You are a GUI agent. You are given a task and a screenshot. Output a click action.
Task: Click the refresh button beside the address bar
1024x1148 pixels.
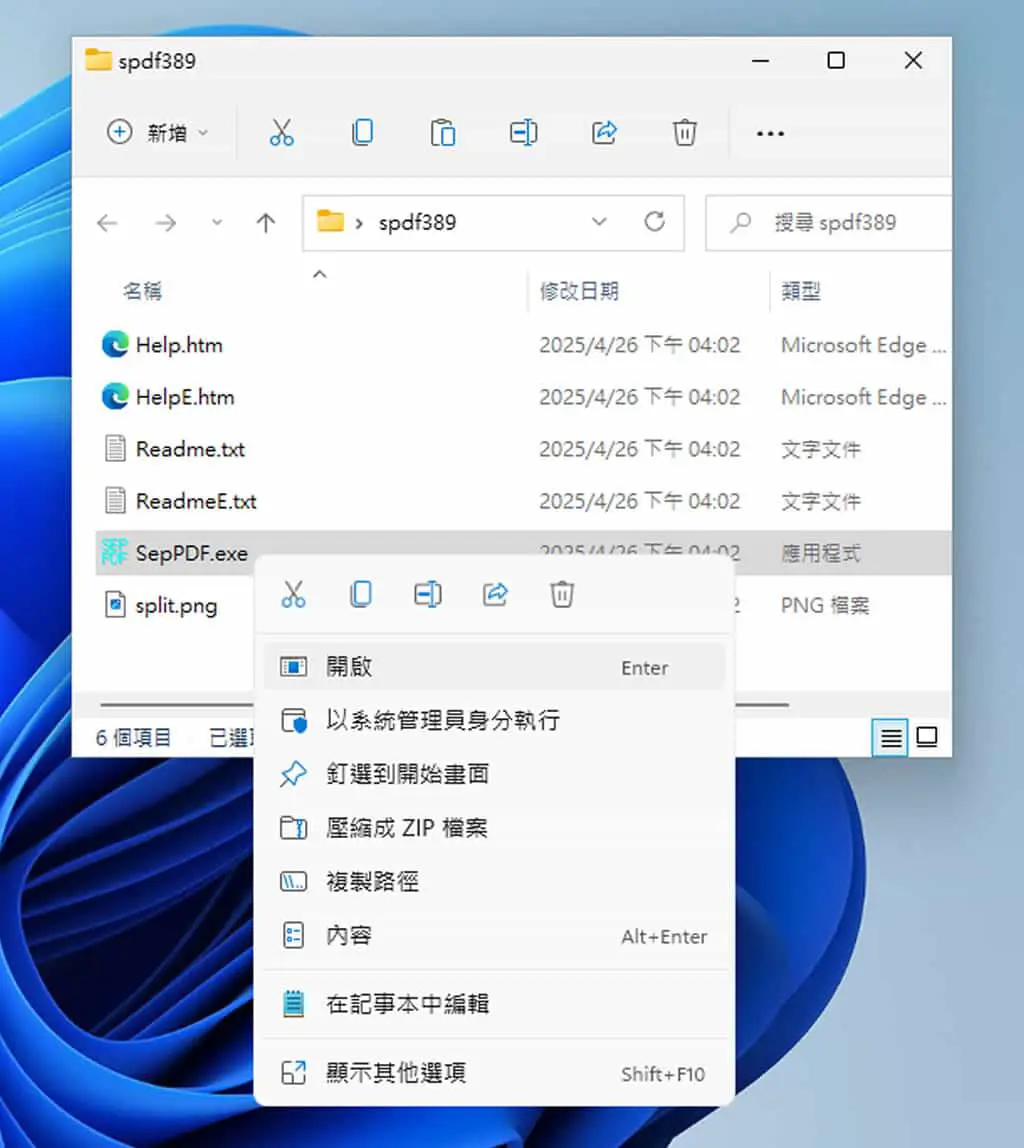[x=654, y=222]
